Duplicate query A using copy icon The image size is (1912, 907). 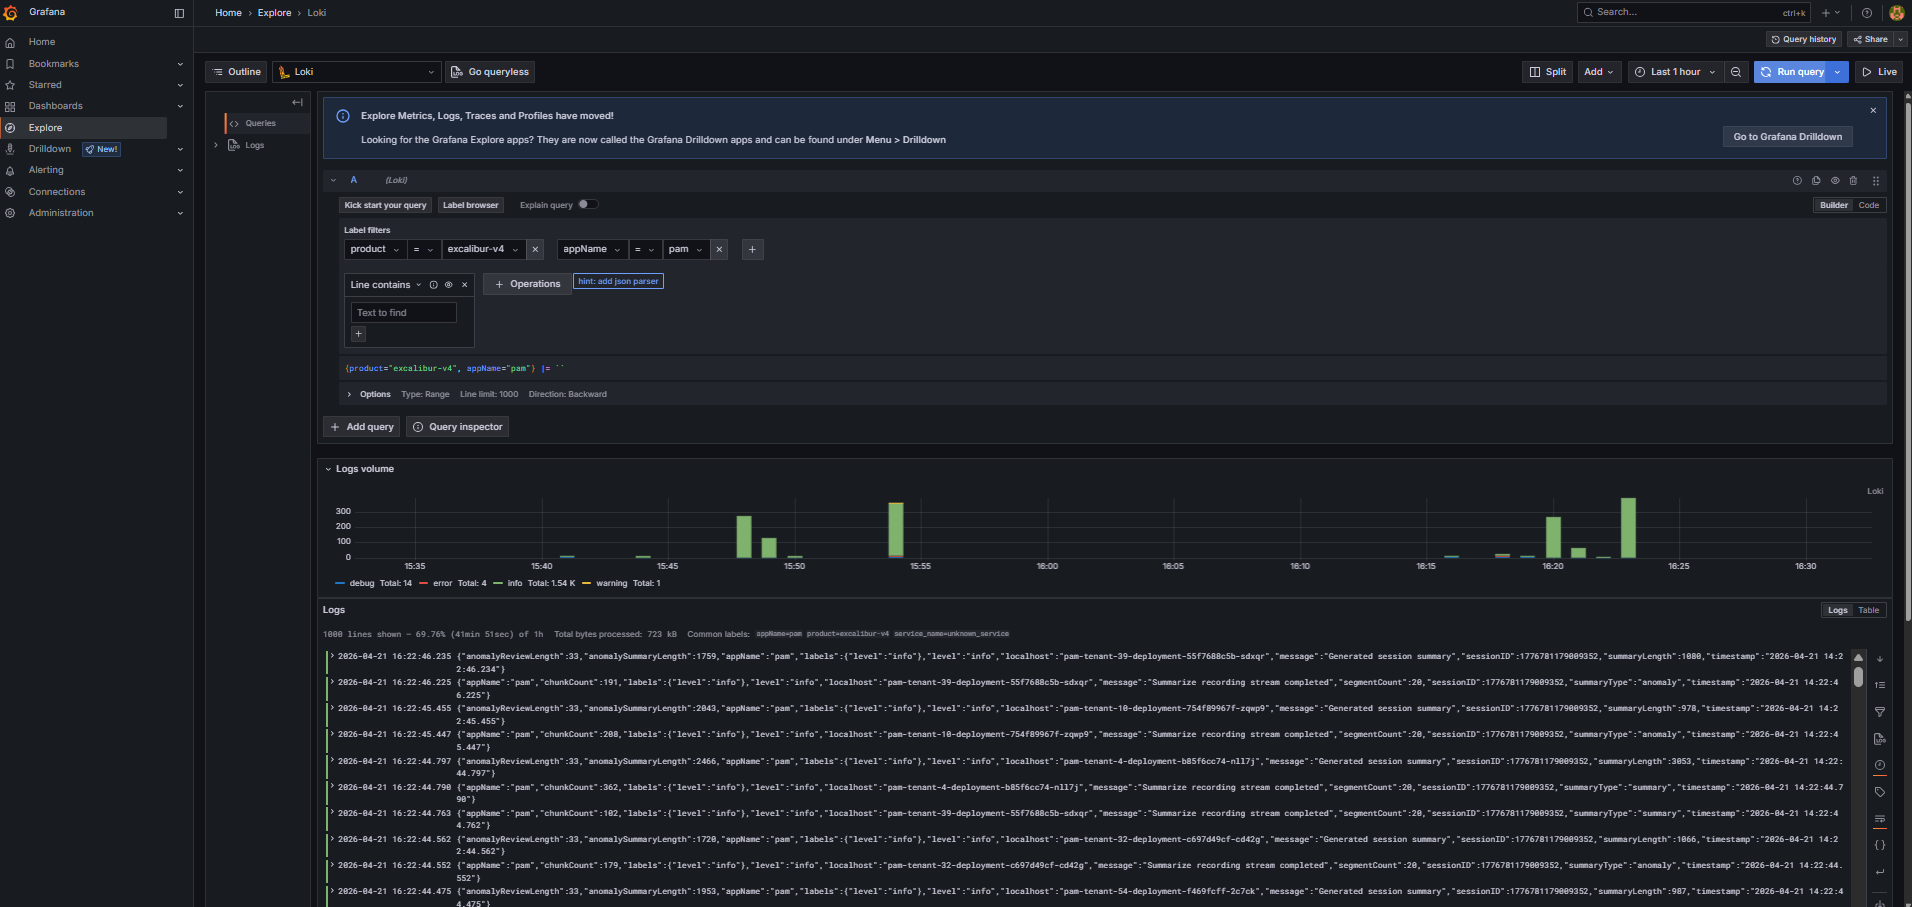coord(1816,180)
